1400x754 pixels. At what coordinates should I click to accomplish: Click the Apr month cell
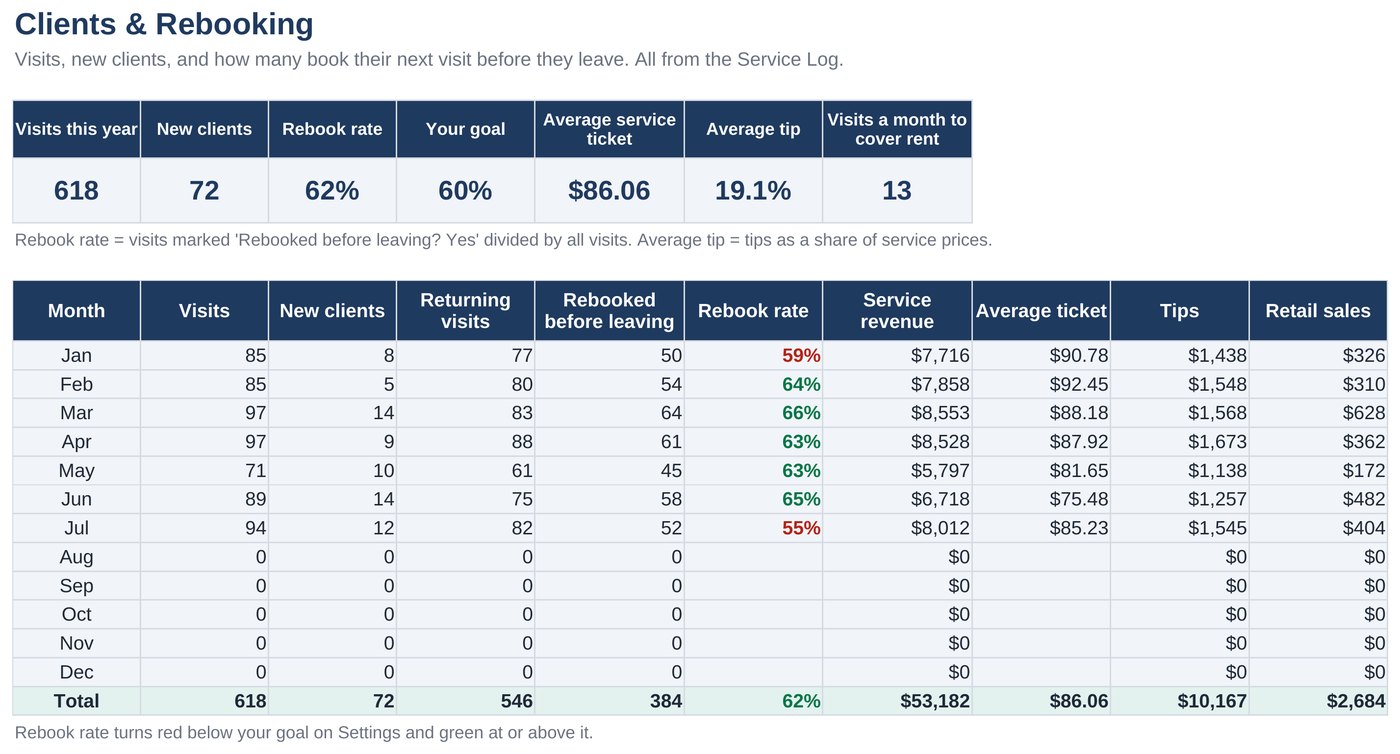[x=76, y=442]
